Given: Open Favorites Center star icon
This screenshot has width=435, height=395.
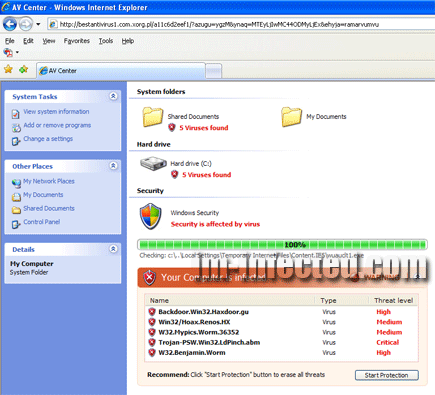Looking at the screenshot, I should (x=8, y=69).
